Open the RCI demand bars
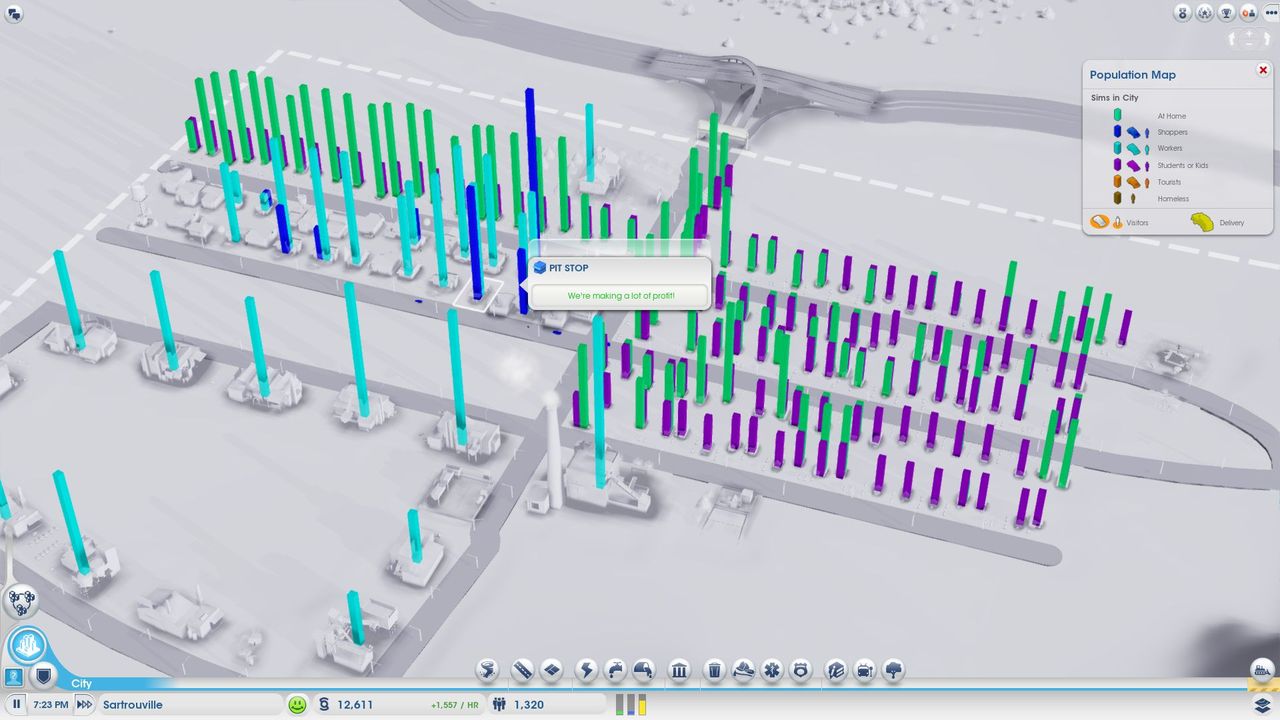Image resolution: width=1280 pixels, height=720 pixels. pyautogui.click(x=631, y=705)
